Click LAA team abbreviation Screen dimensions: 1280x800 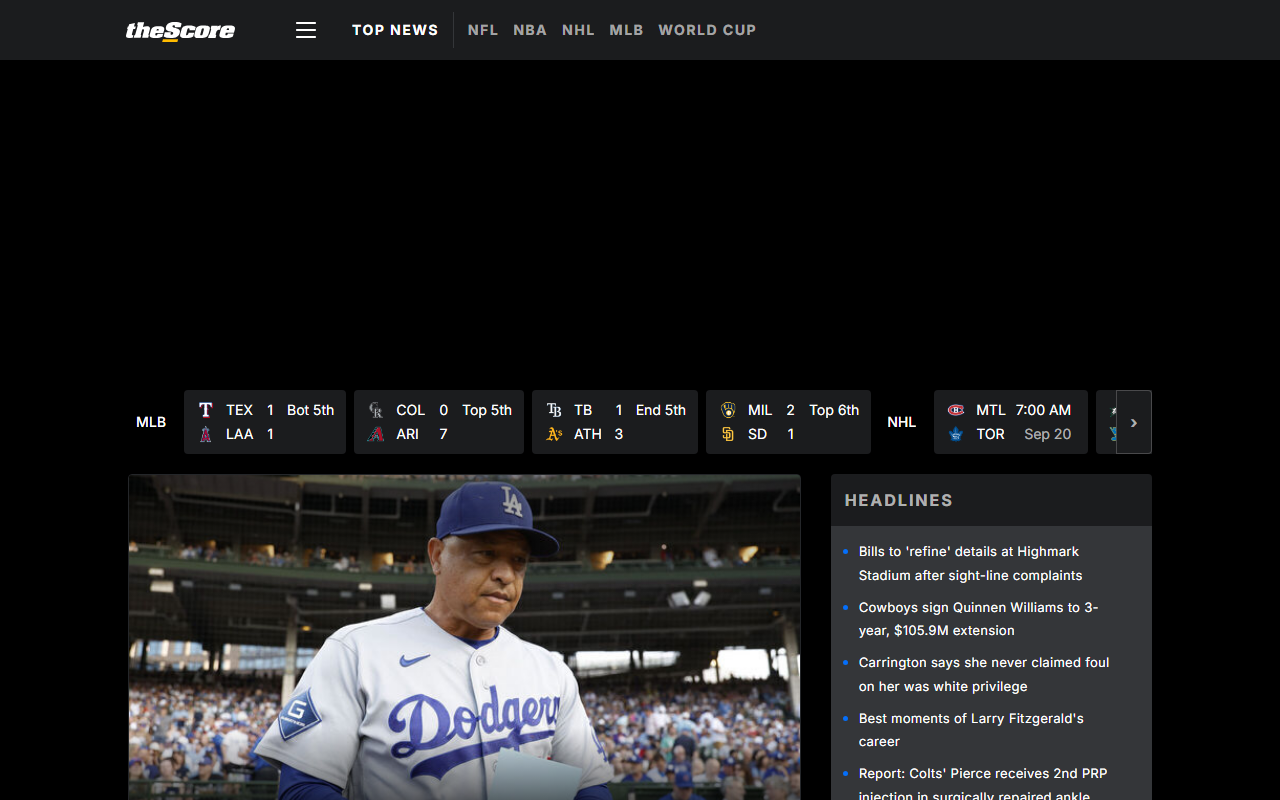click(x=239, y=434)
